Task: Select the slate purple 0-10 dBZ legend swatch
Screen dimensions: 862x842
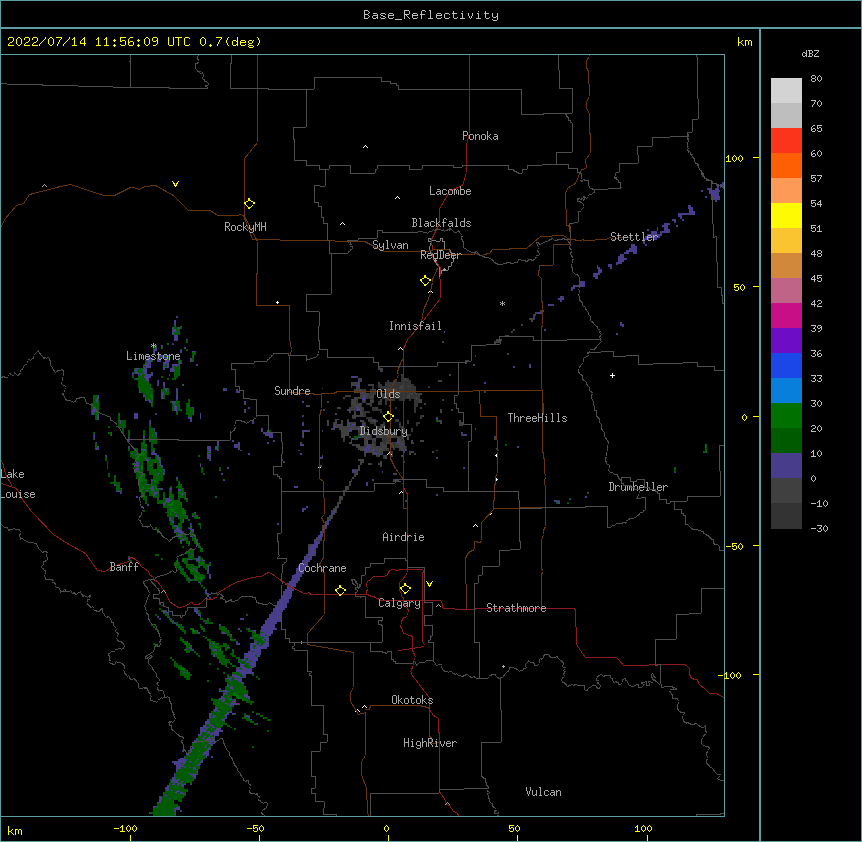Action: 786,466
